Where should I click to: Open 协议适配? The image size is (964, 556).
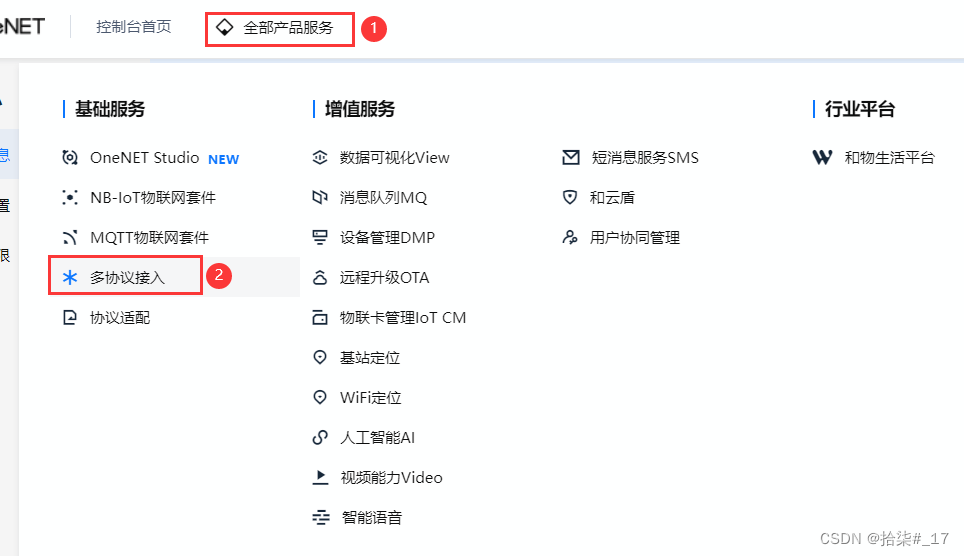pyautogui.click(x=120, y=317)
